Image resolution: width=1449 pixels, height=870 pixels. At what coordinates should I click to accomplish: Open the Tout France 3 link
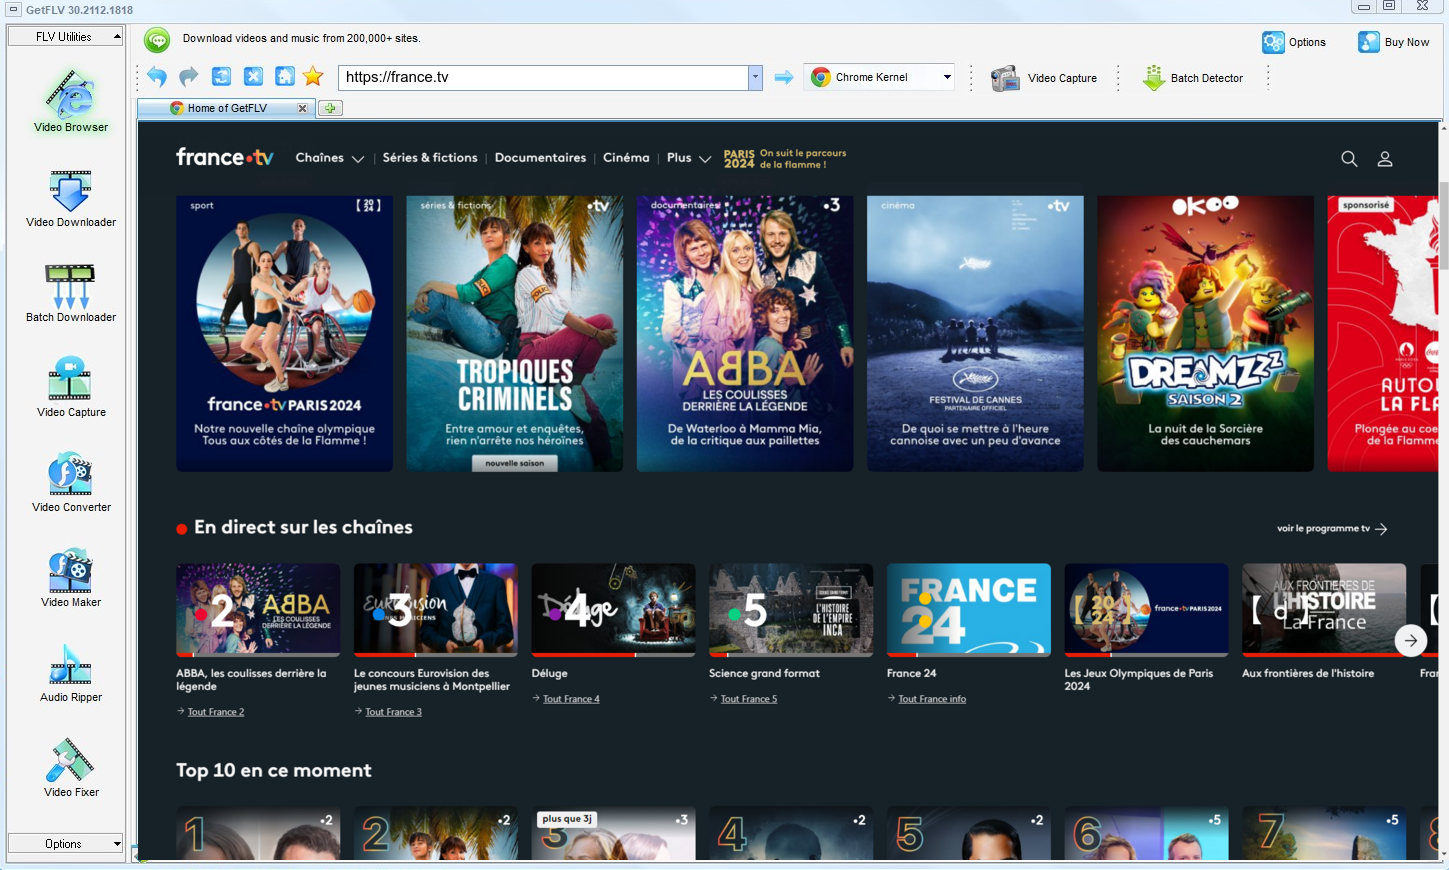tap(393, 712)
